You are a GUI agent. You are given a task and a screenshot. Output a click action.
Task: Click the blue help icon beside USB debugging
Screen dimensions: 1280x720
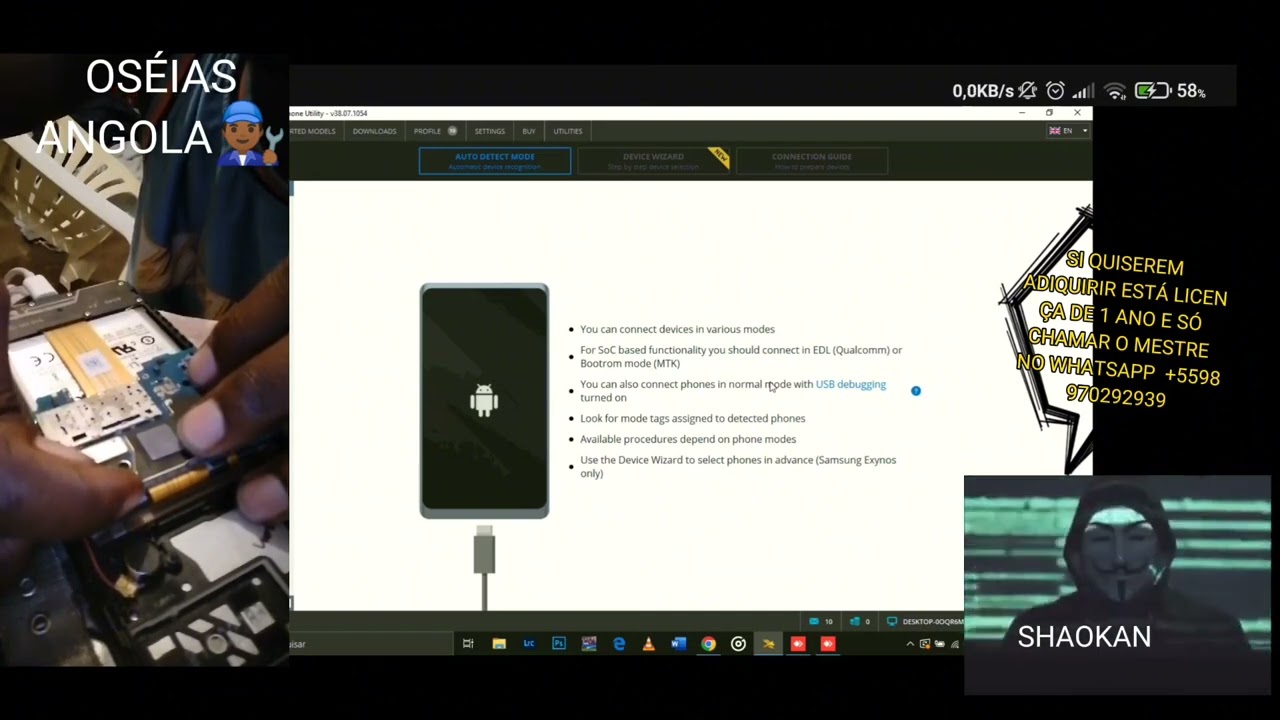(915, 391)
